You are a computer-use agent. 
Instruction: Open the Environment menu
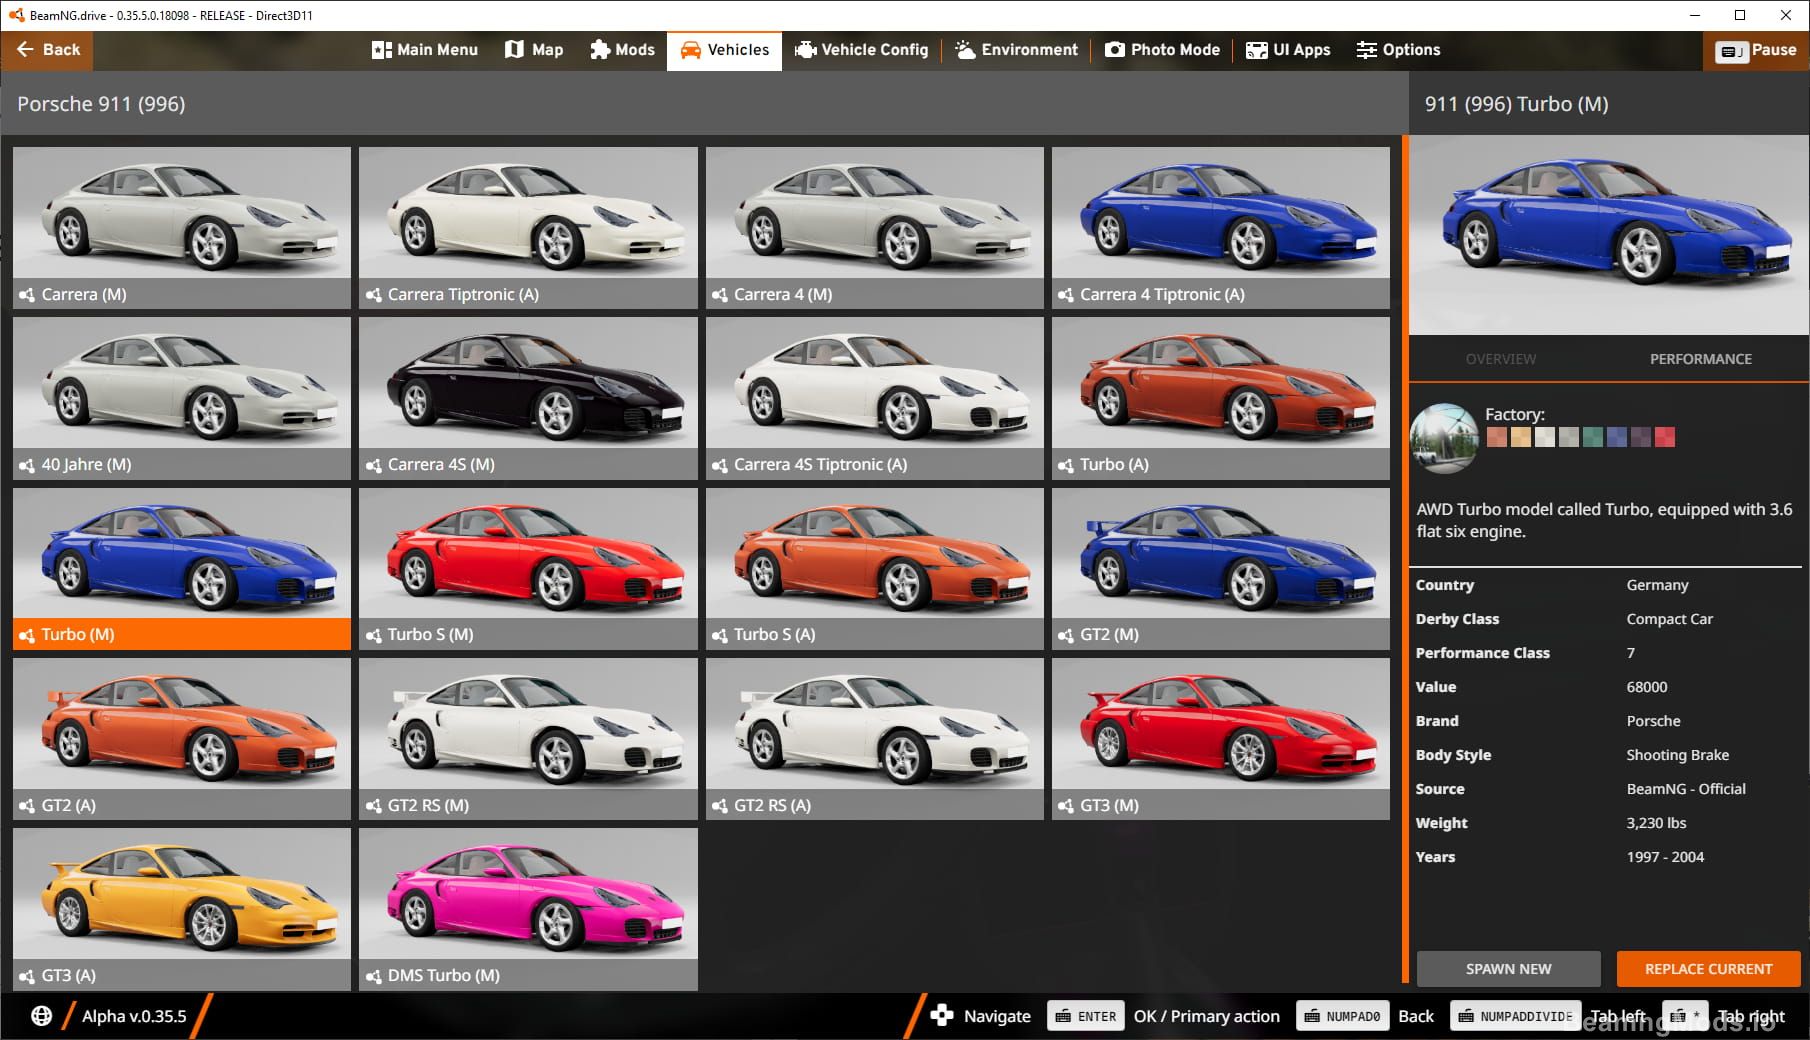pyautogui.click(x=1016, y=50)
